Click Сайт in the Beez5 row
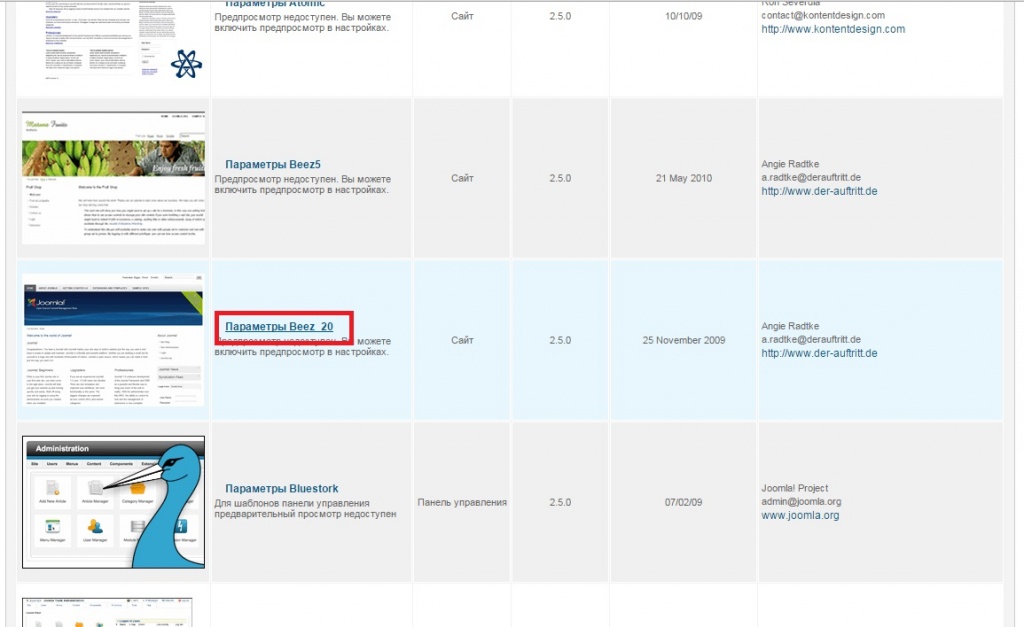The height and width of the screenshot is (627, 1024). tap(462, 178)
